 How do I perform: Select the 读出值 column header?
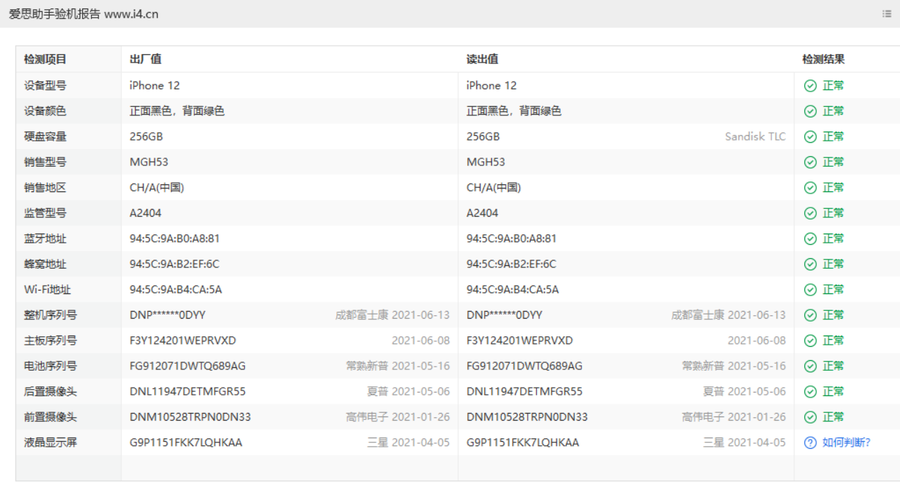pyautogui.click(x=482, y=59)
